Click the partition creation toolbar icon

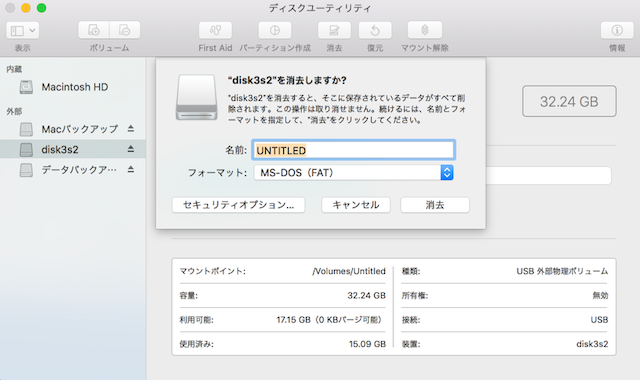(x=275, y=30)
